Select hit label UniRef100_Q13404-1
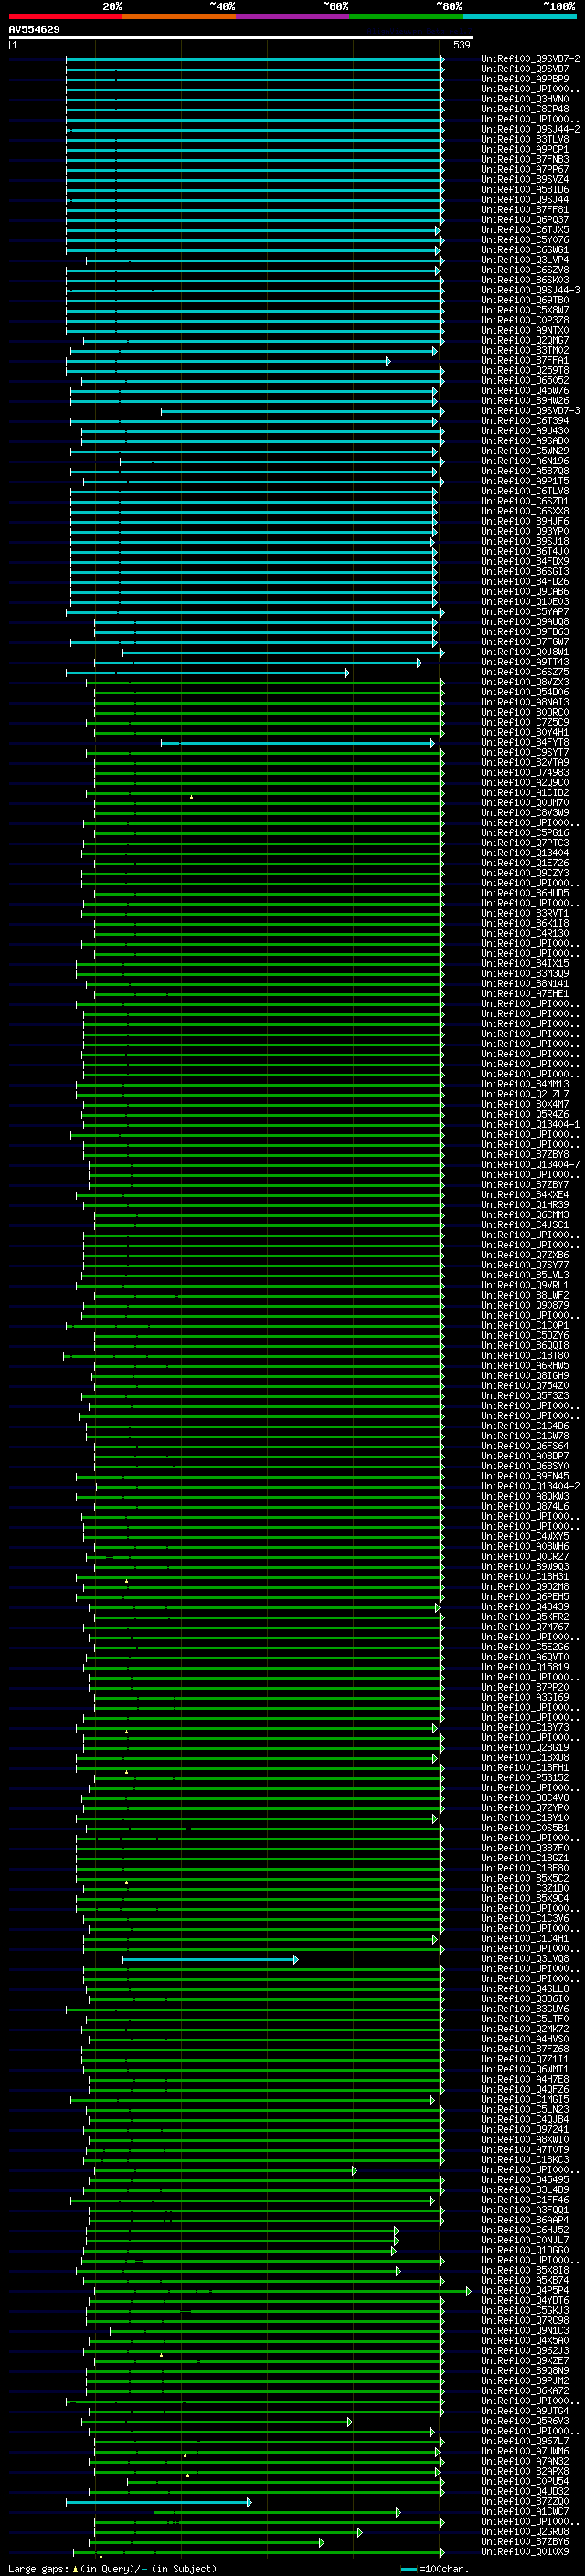The width and height of the screenshot is (585, 2576). 530,1125
